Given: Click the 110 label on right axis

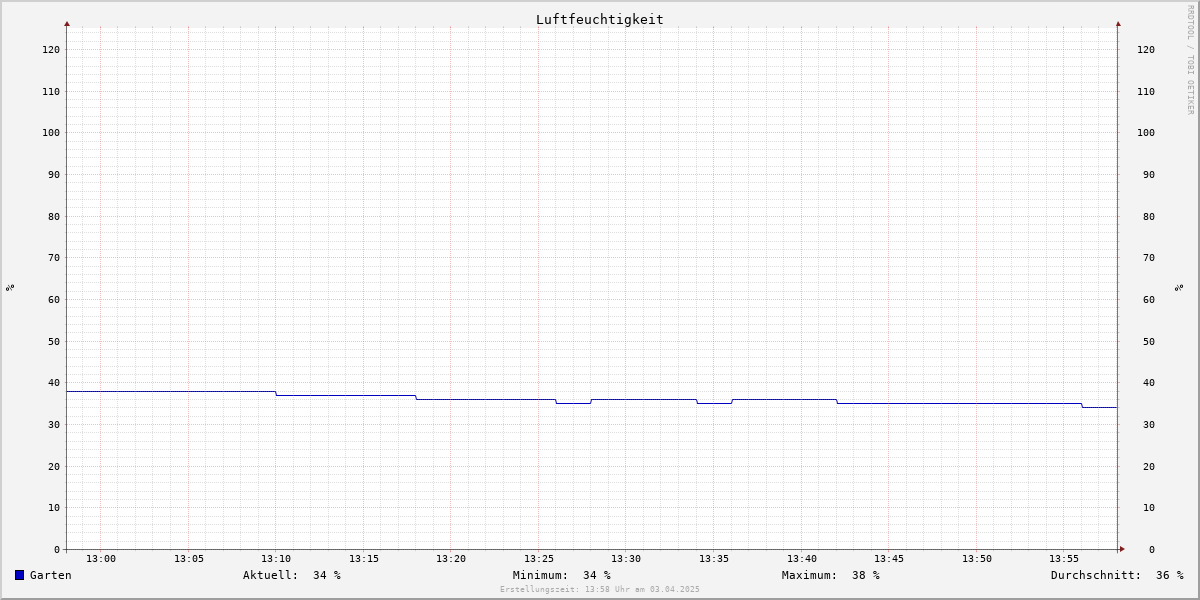Looking at the screenshot, I should 1146,91.
